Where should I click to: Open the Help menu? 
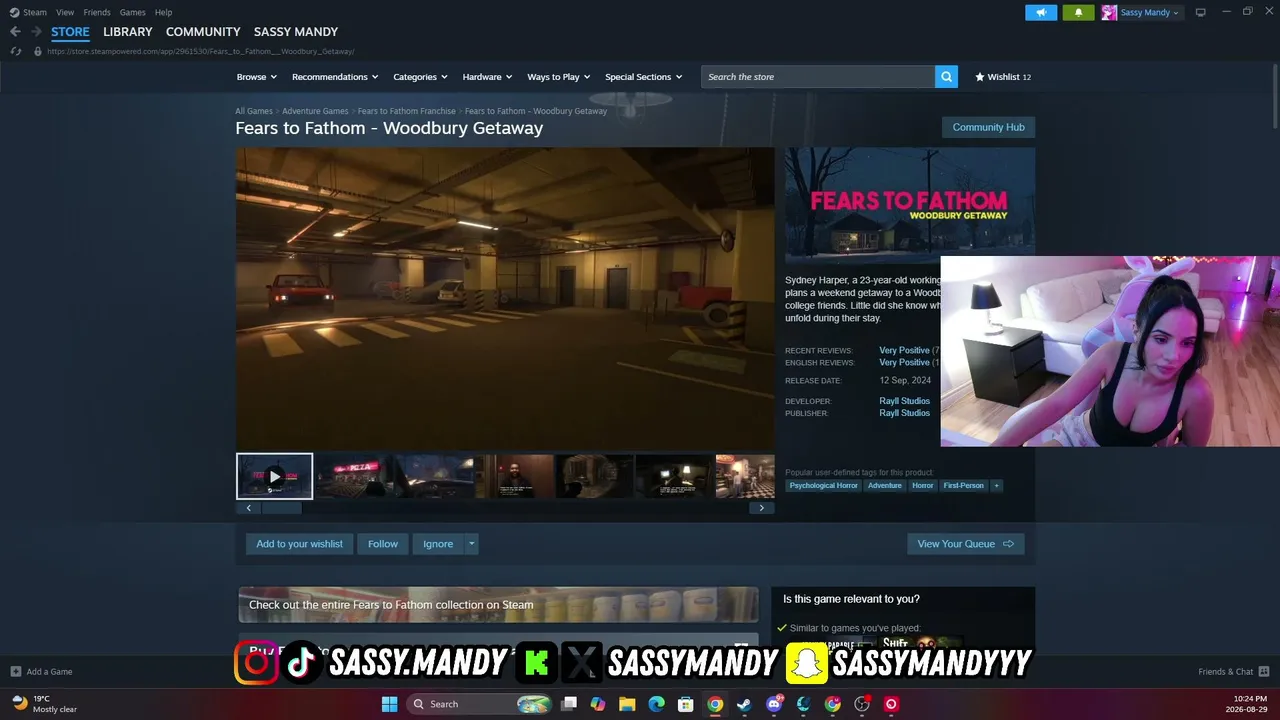[x=163, y=12]
